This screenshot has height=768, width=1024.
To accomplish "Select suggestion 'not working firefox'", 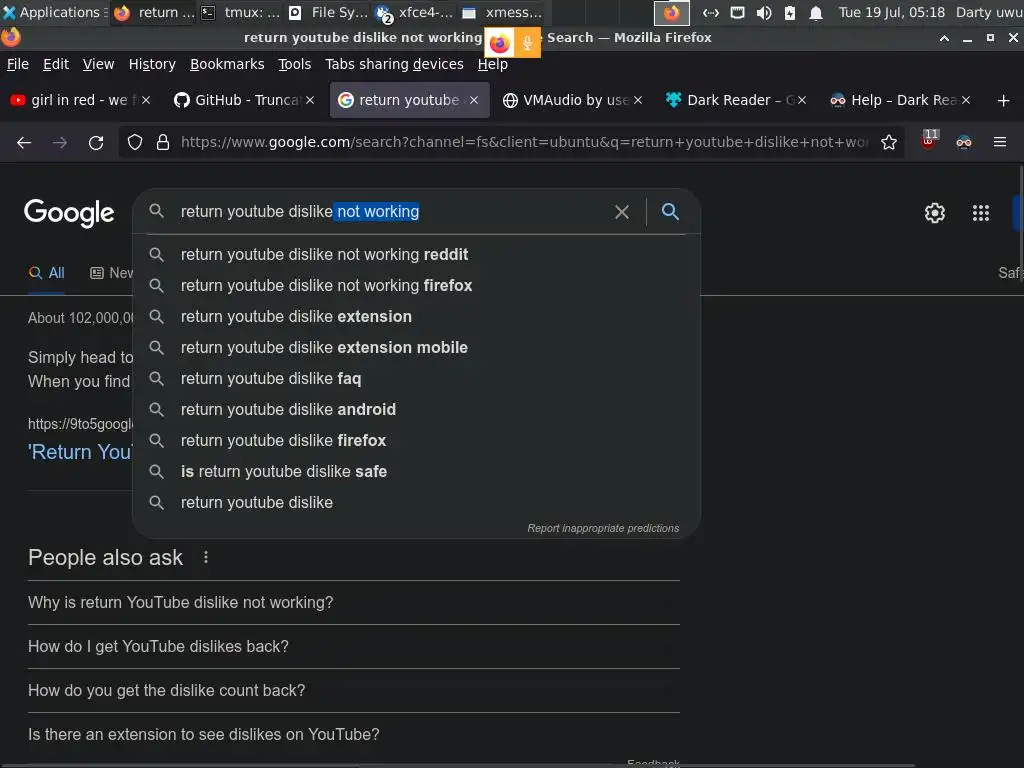I will [416, 285].
